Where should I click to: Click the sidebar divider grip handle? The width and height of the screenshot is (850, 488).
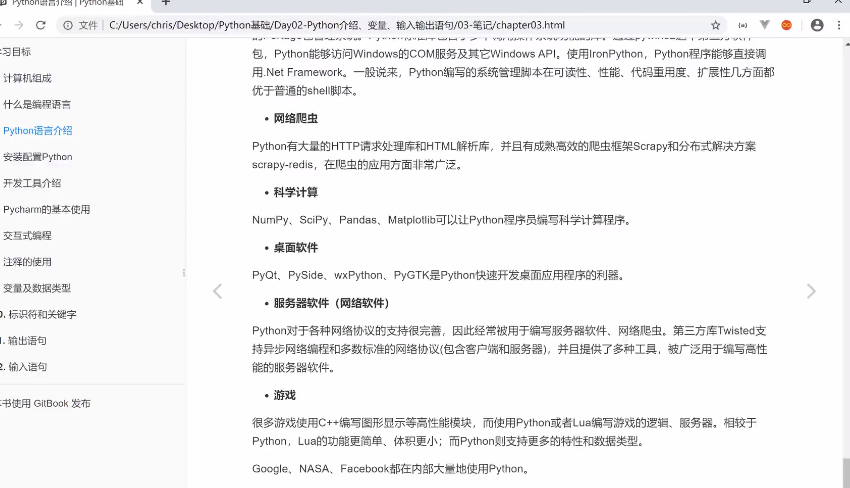click(184, 273)
